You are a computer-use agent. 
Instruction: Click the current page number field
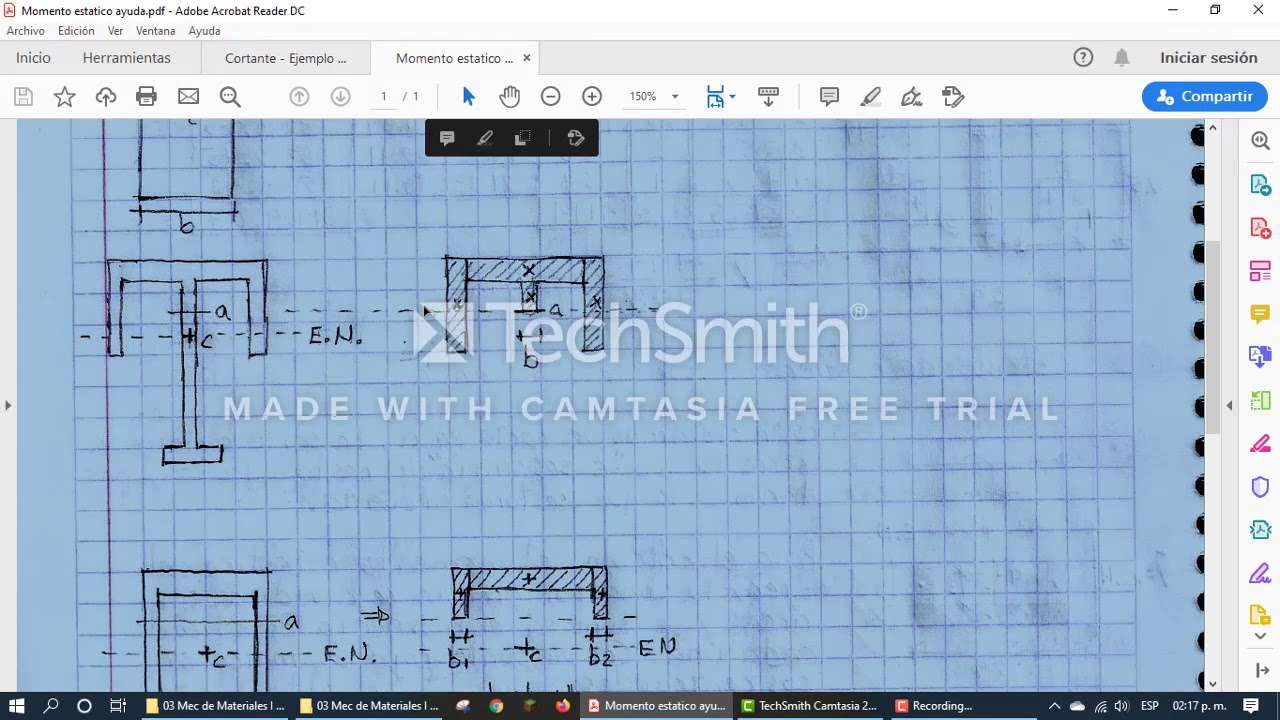(383, 97)
